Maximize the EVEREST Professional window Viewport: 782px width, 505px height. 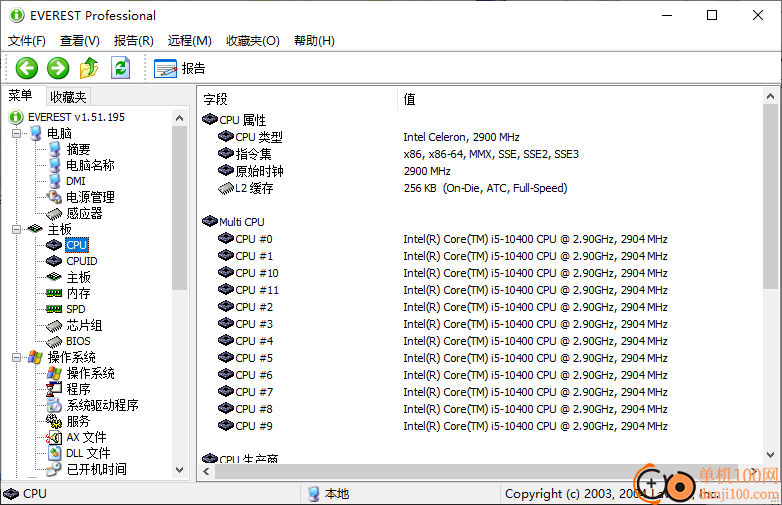click(712, 15)
